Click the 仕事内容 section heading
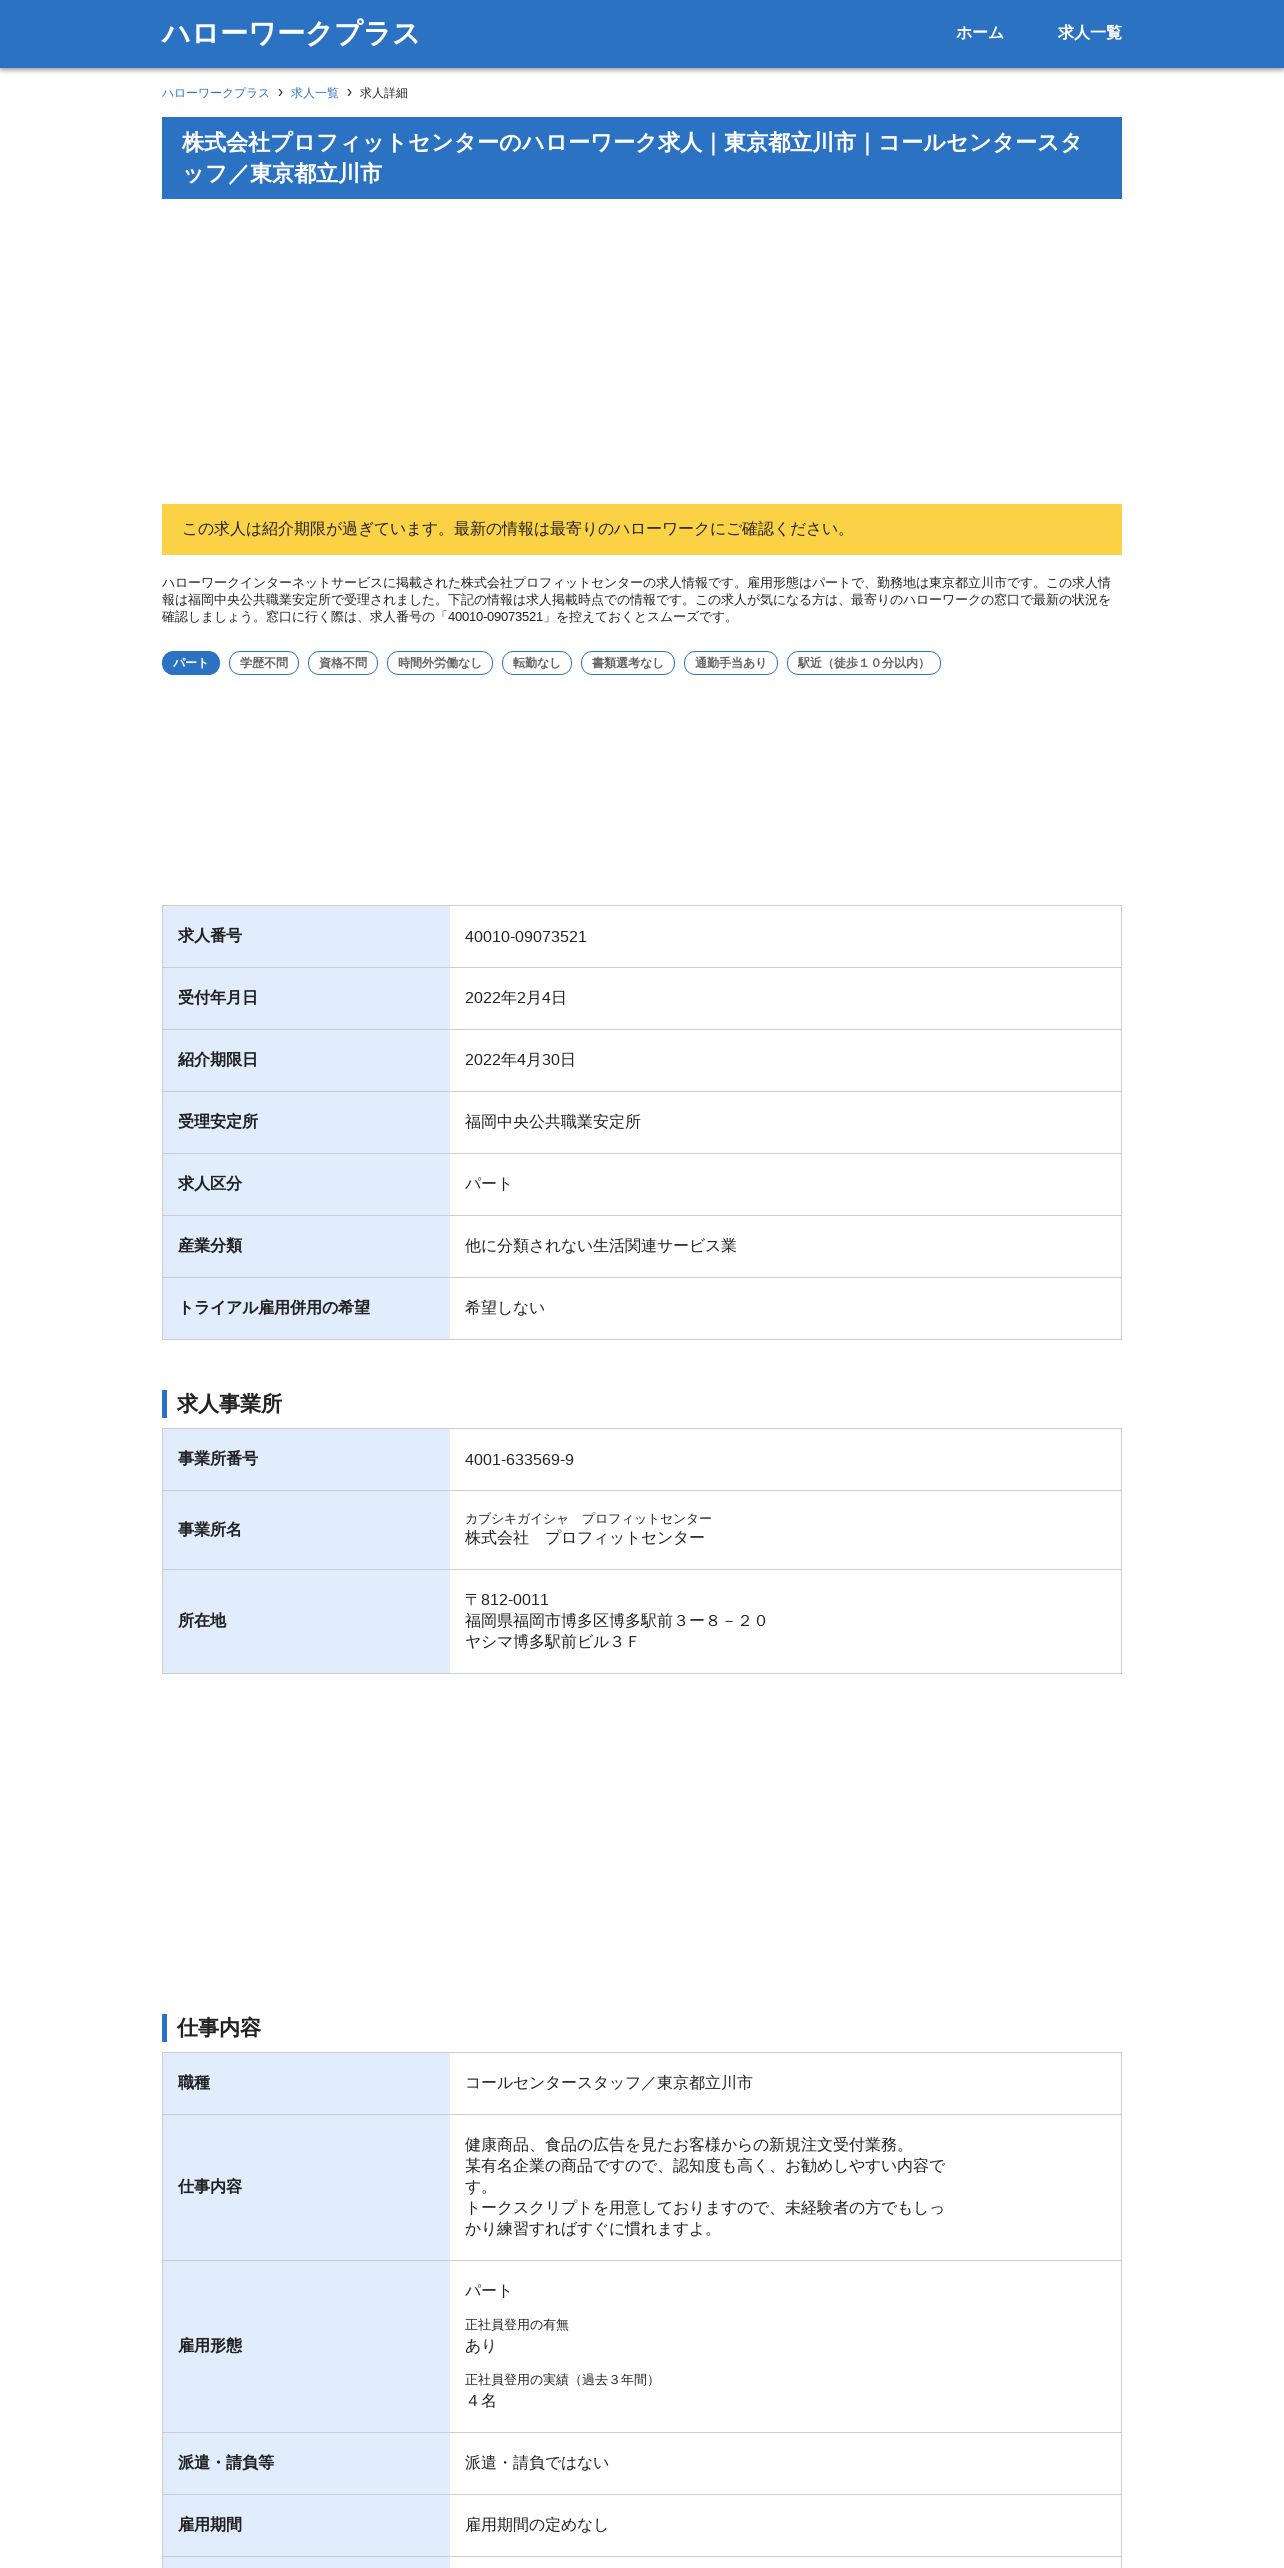The width and height of the screenshot is (1284, 2568). [x=219, y=2028]
